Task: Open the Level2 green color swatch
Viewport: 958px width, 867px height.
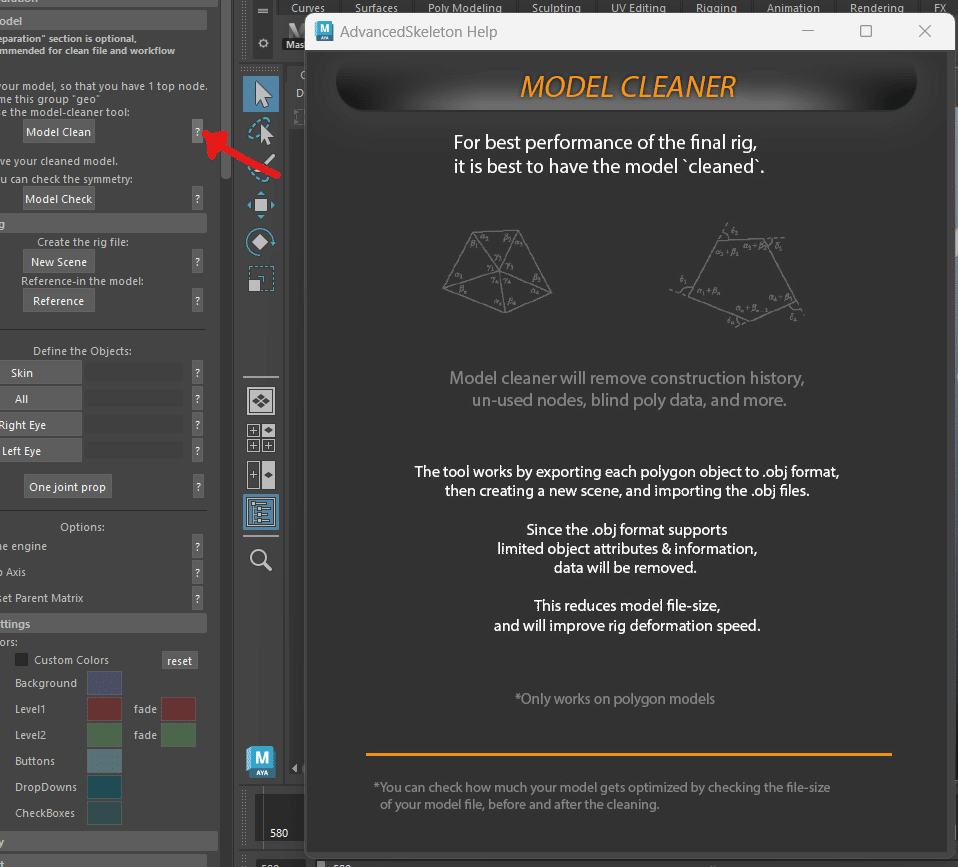Action: point(104,735)
